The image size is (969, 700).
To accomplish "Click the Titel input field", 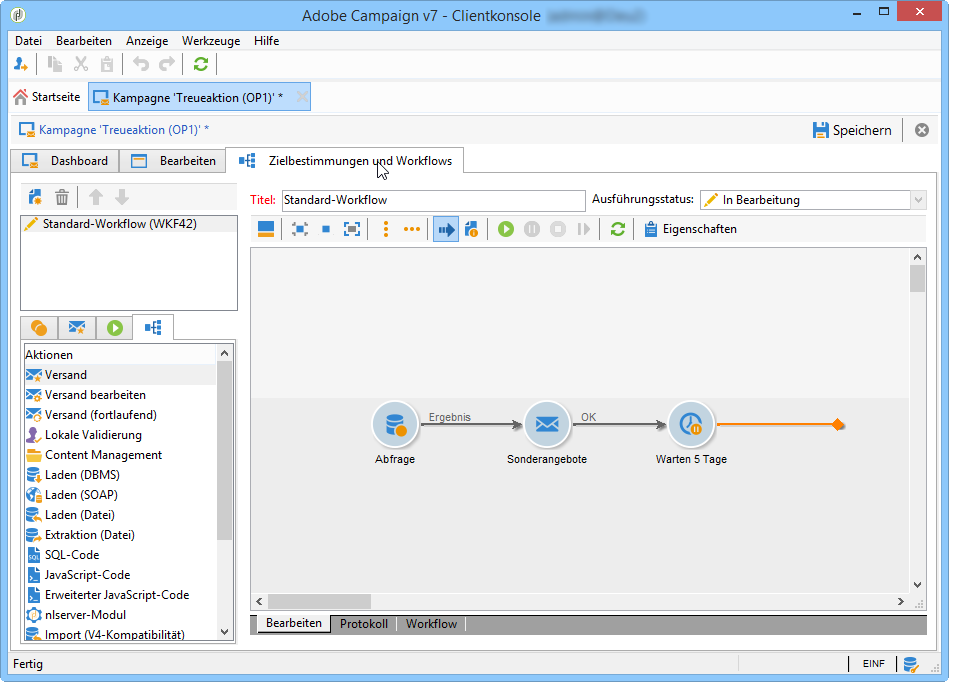I will [434, 200].
